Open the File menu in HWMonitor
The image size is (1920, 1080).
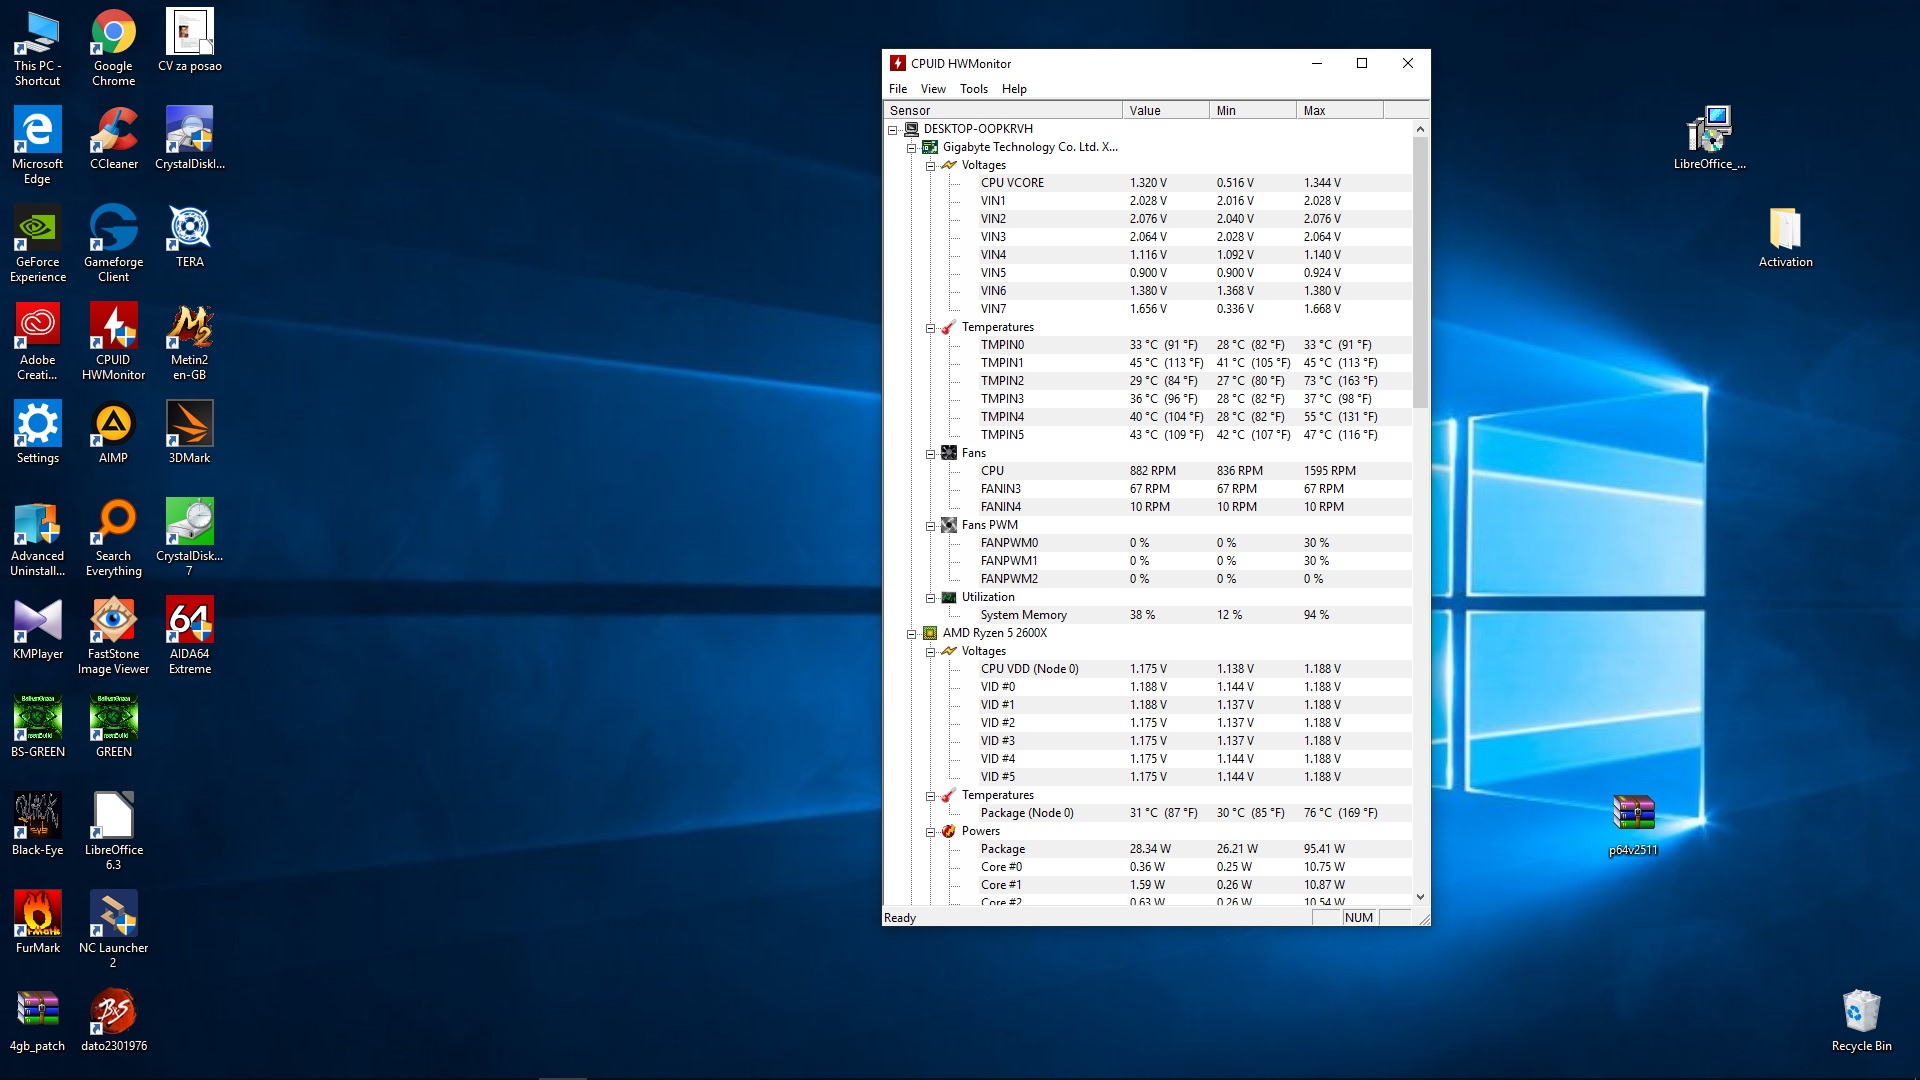coord(898,89)
